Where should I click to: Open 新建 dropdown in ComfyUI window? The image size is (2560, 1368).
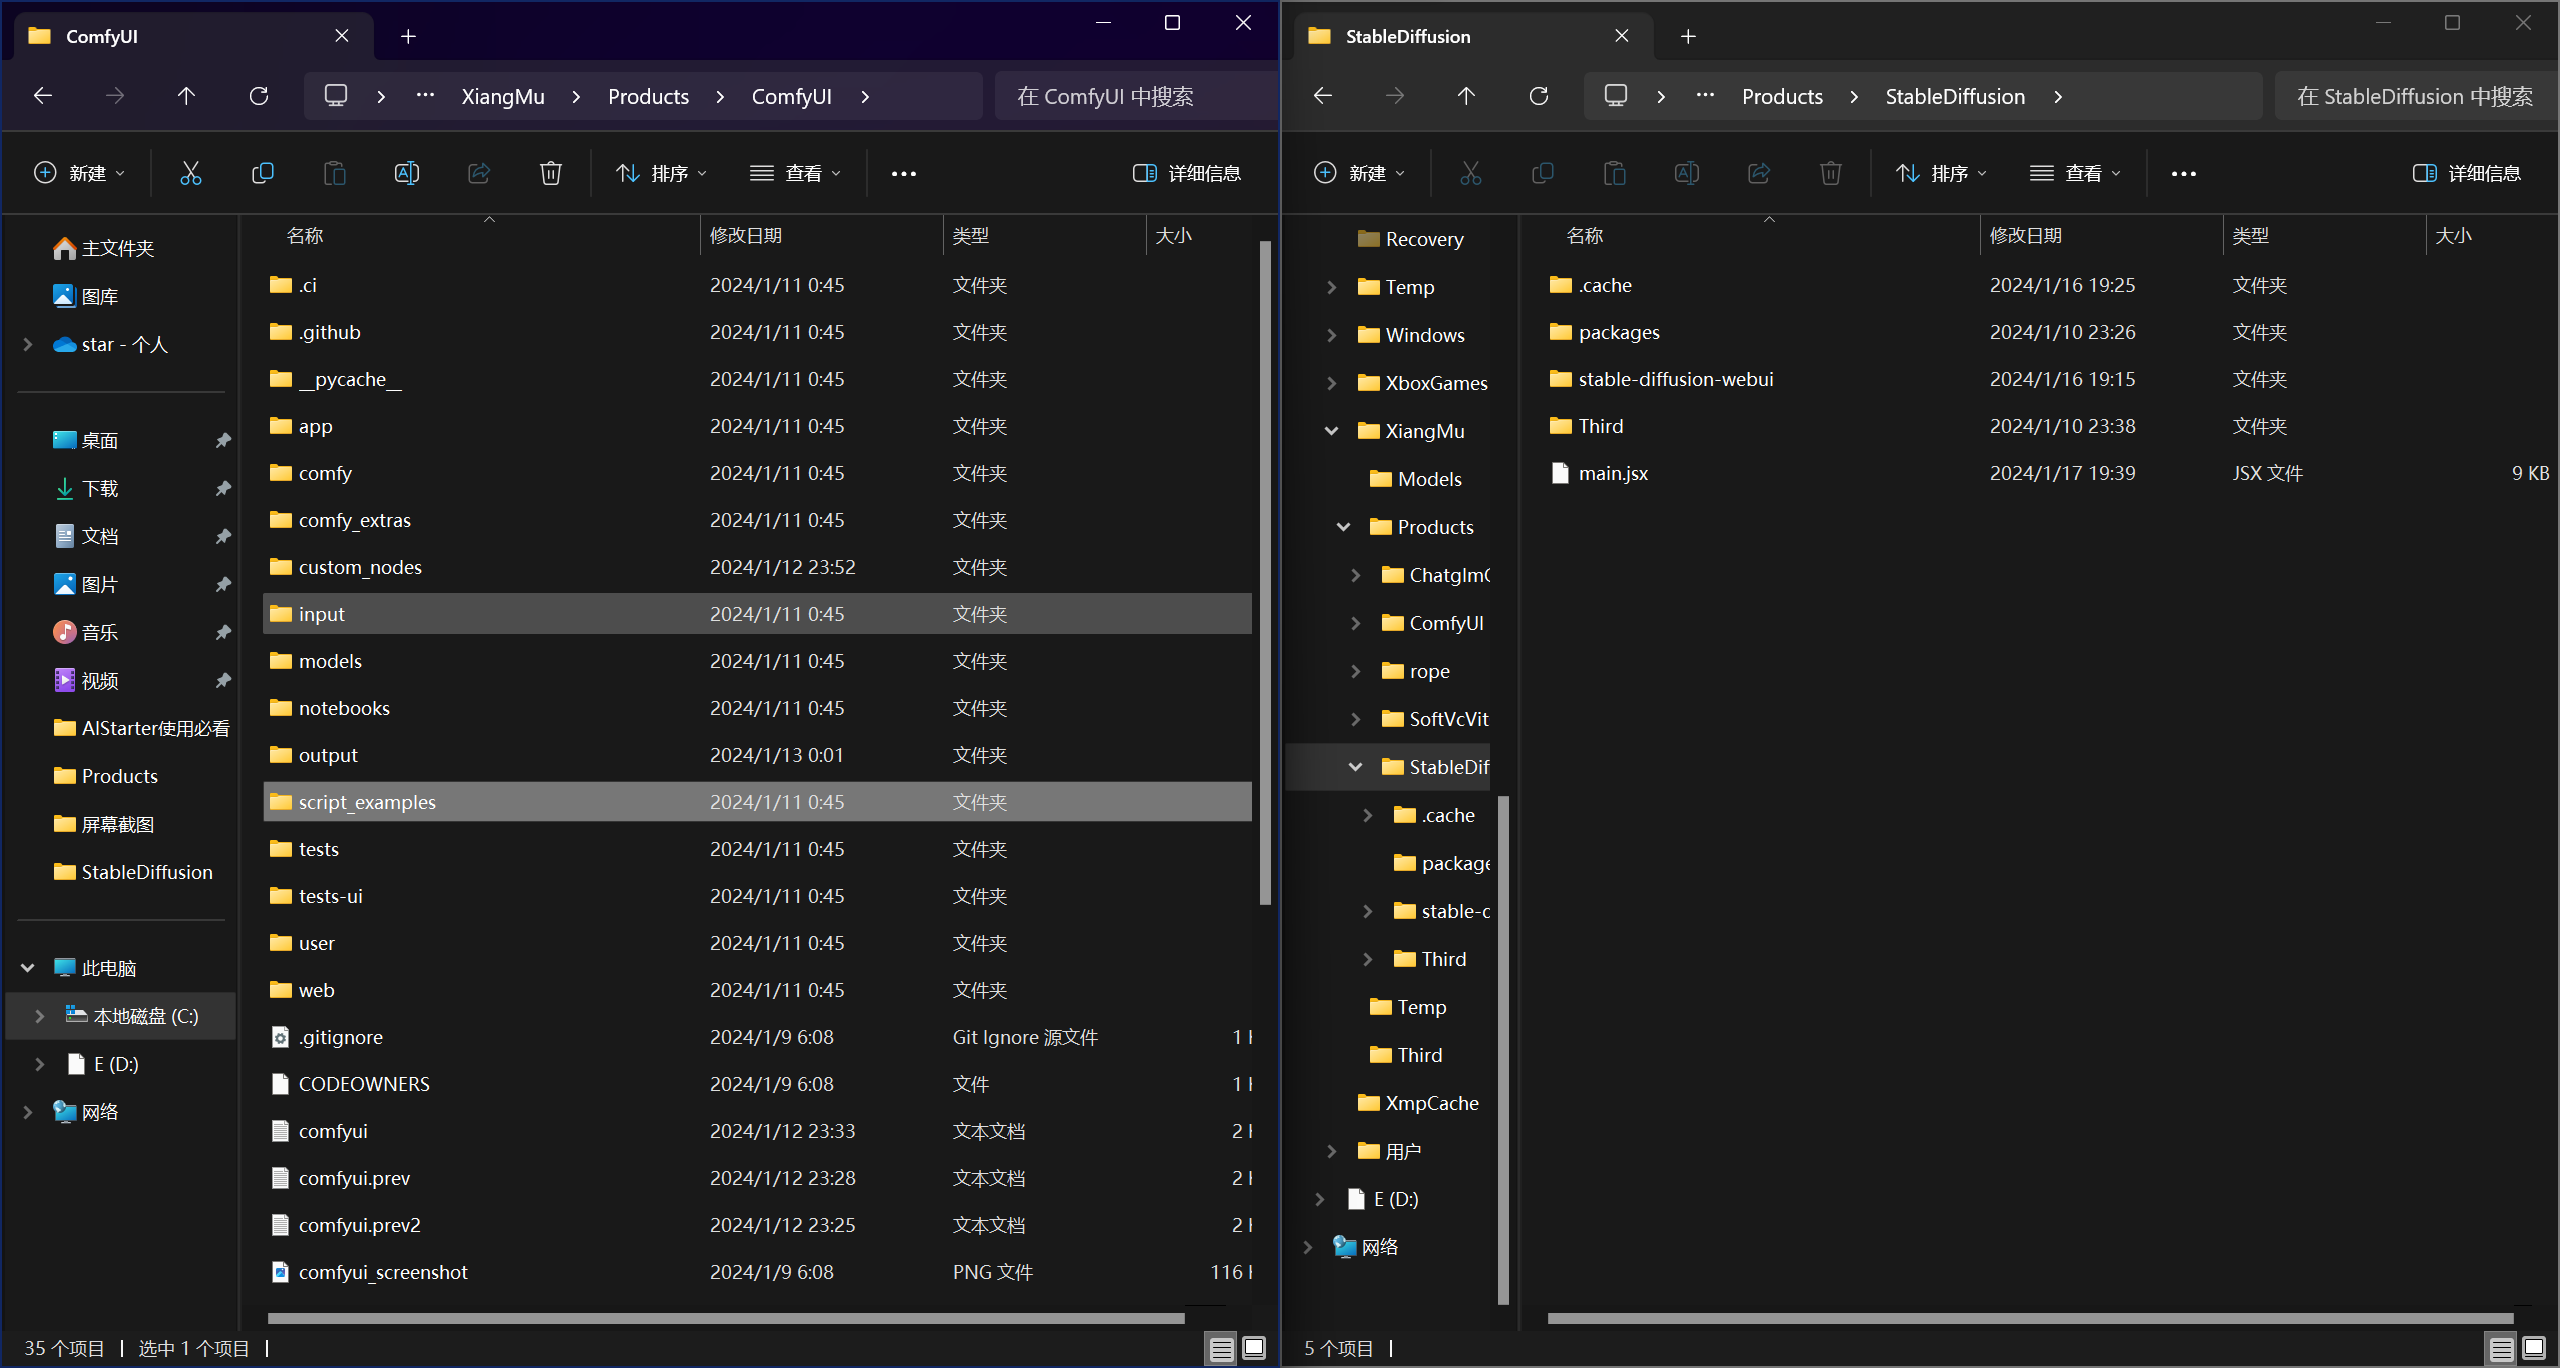pos(80,173)
